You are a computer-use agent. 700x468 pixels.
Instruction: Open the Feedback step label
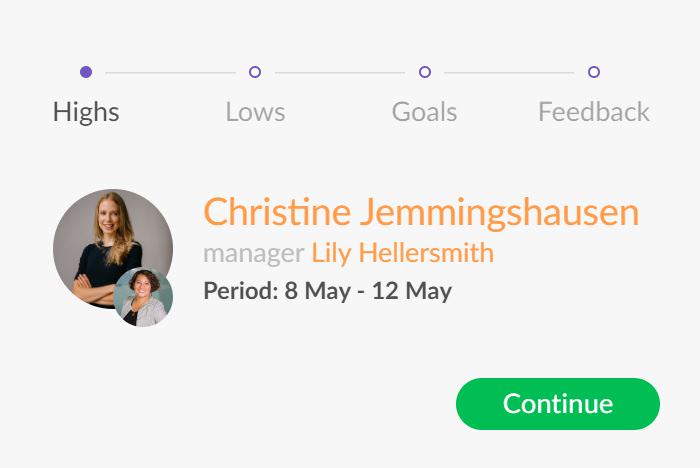click(x=594, y=112)
